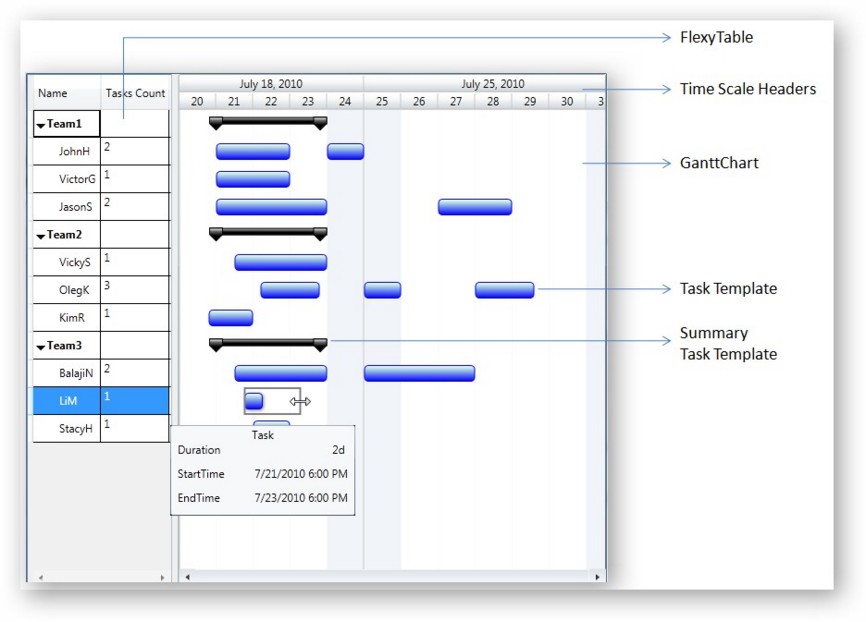Collapse the Team2 group
Screen dimensions: 866x622
coord(41,236)
